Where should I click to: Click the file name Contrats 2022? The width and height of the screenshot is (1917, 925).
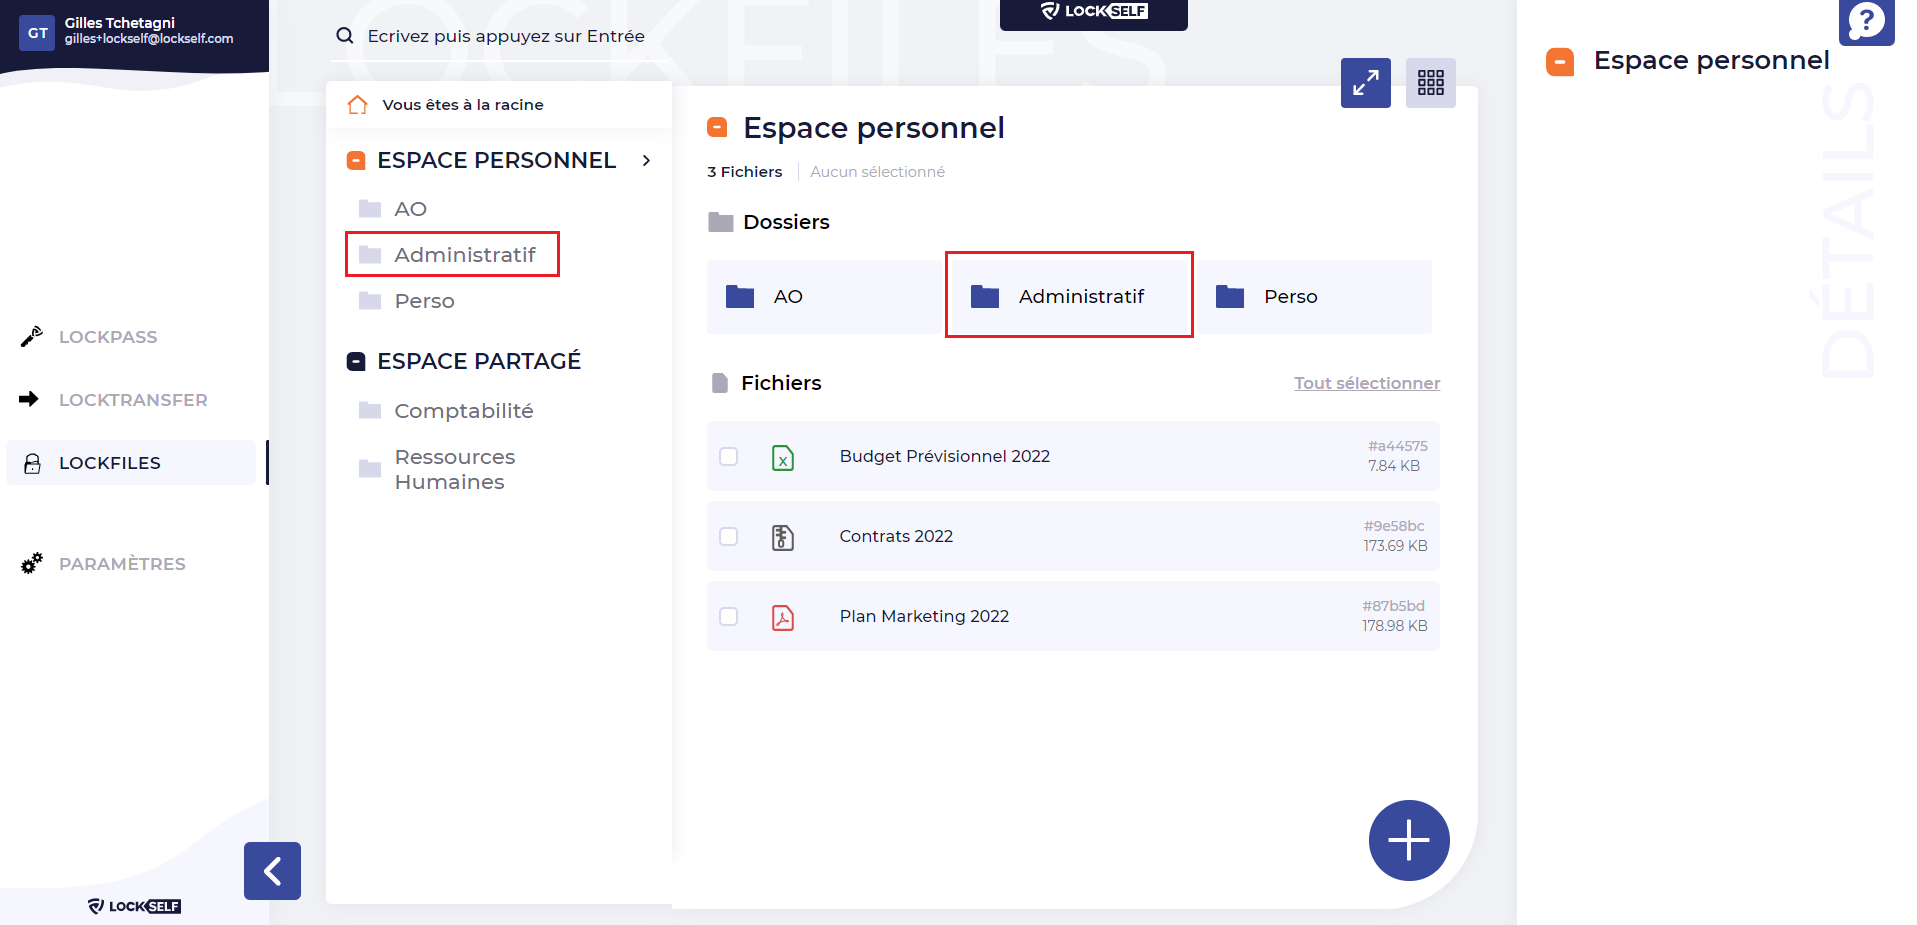[x=896, y=536]
